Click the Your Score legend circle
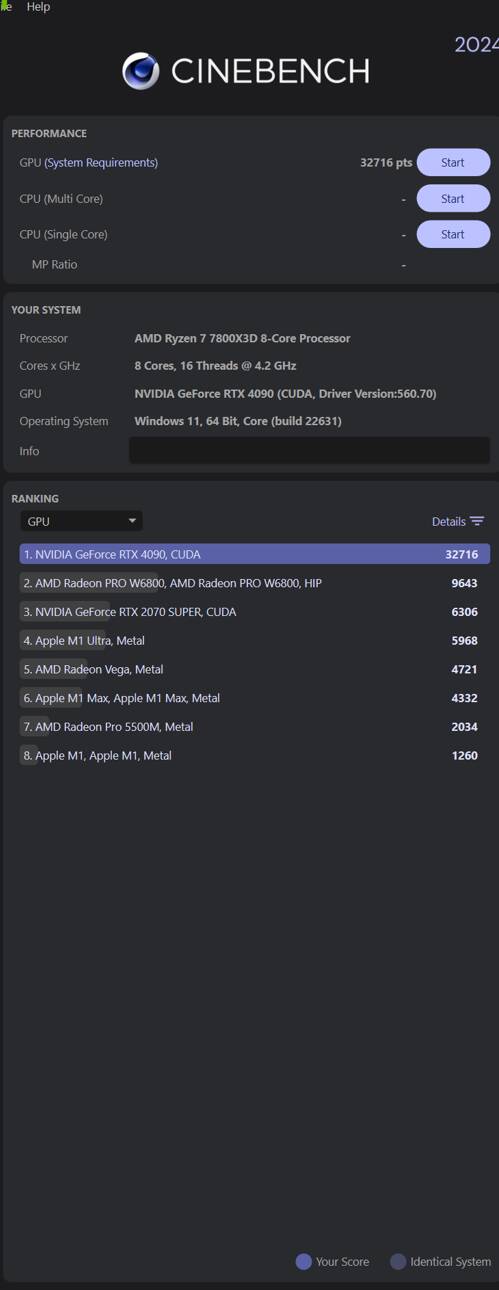 (x=304, y=1262)
